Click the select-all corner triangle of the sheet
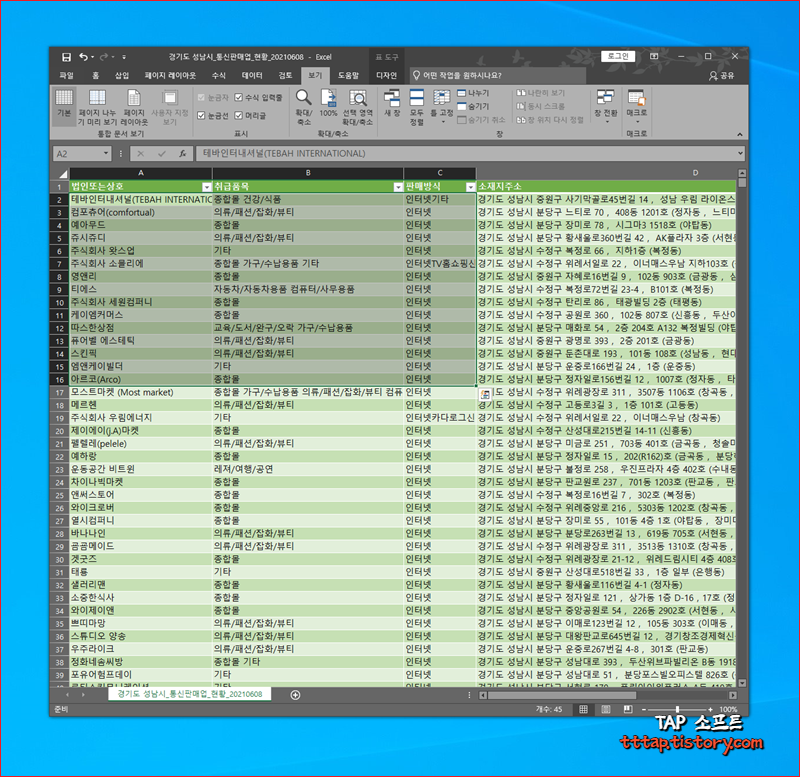 coord(62,173)
